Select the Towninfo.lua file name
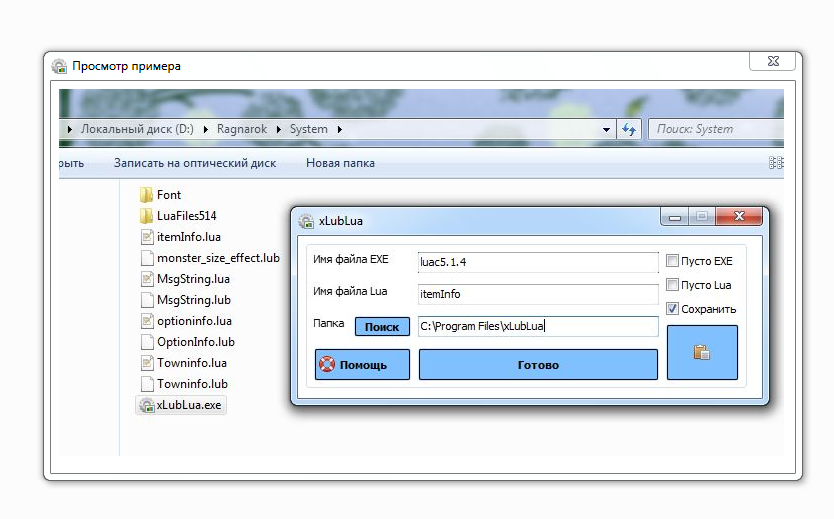 (x=191, y=363)
